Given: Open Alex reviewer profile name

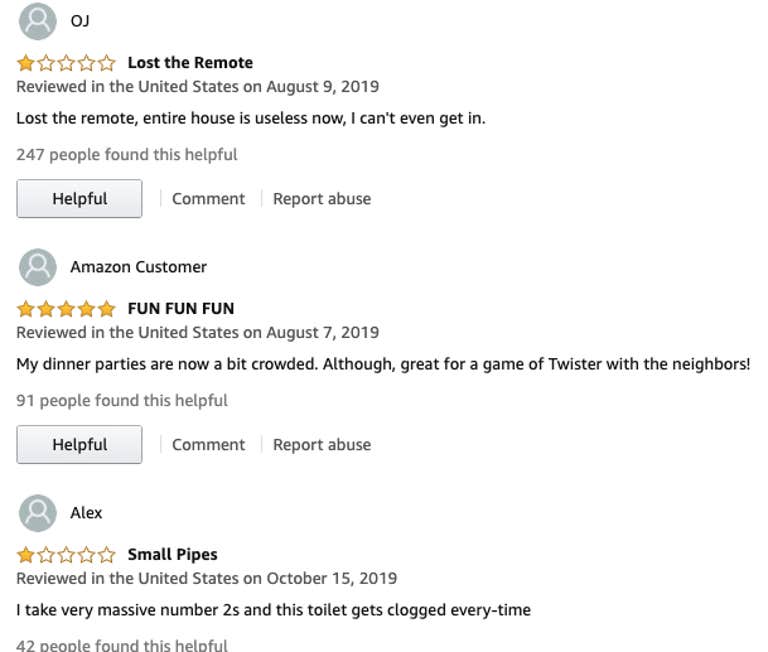Looking at the screenshot, I should (86, 513).
